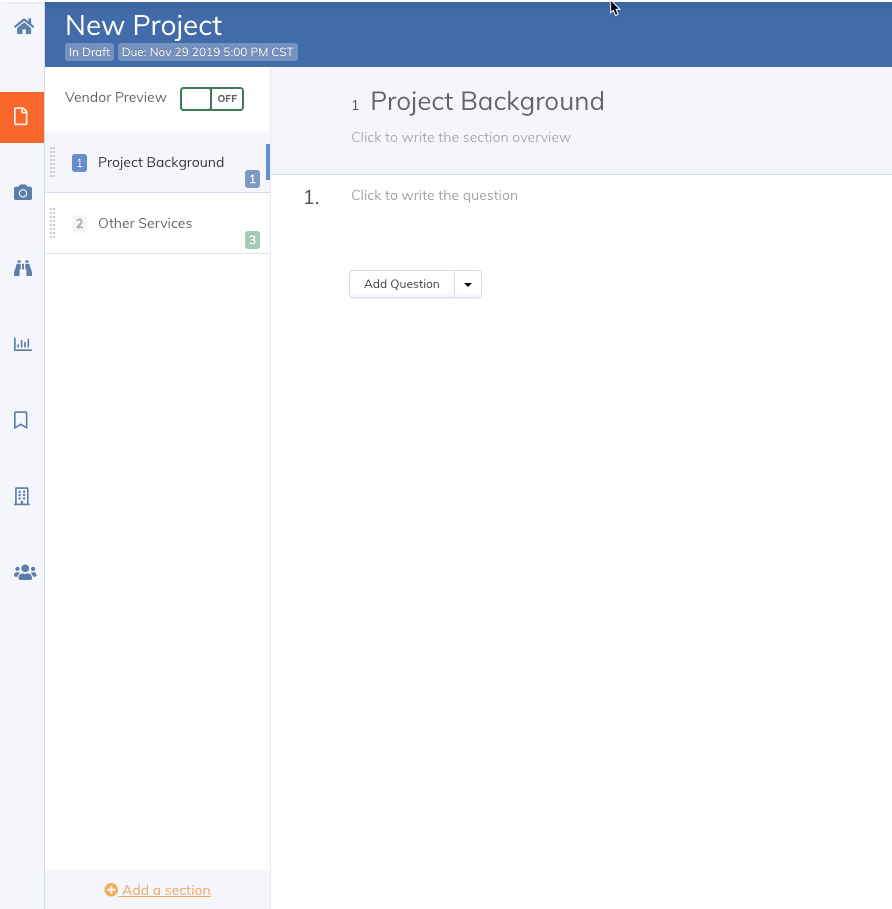
Task: Click the Add Question button
Action: pos(402,284)
